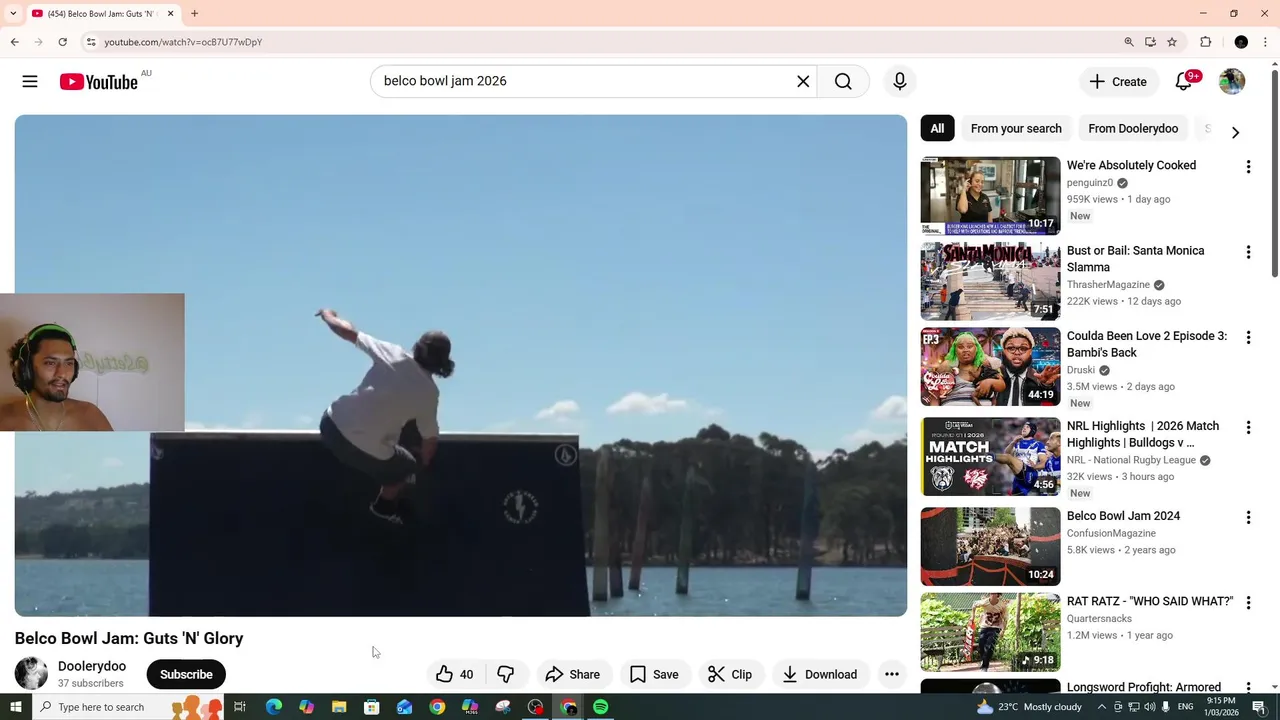Open options for NRL Highlights video

(x=1248, y=428)
